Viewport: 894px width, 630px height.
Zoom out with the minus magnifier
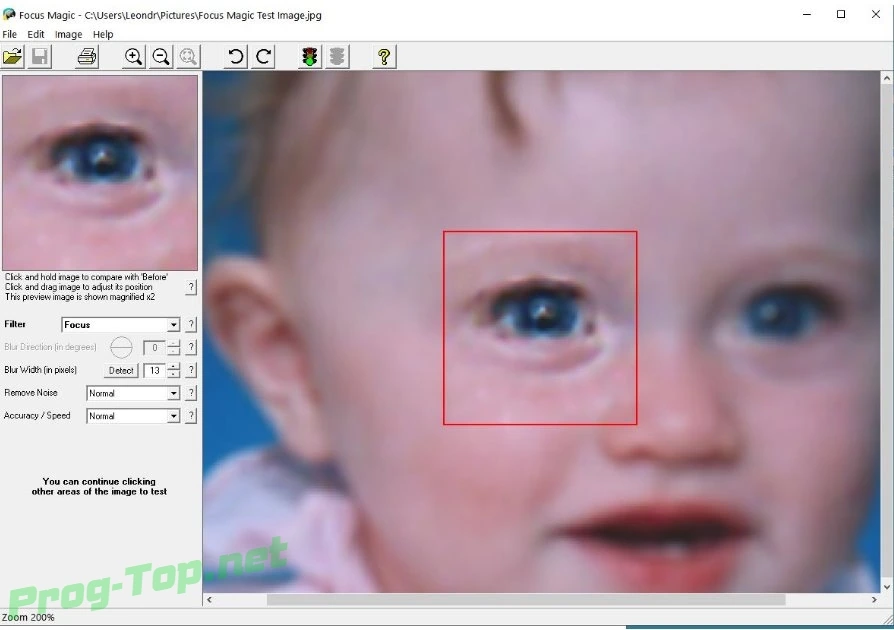[x=161, y=56]
